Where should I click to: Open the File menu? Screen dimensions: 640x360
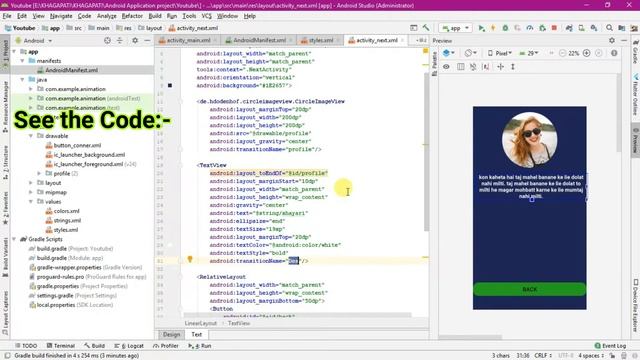coord(7,16)
